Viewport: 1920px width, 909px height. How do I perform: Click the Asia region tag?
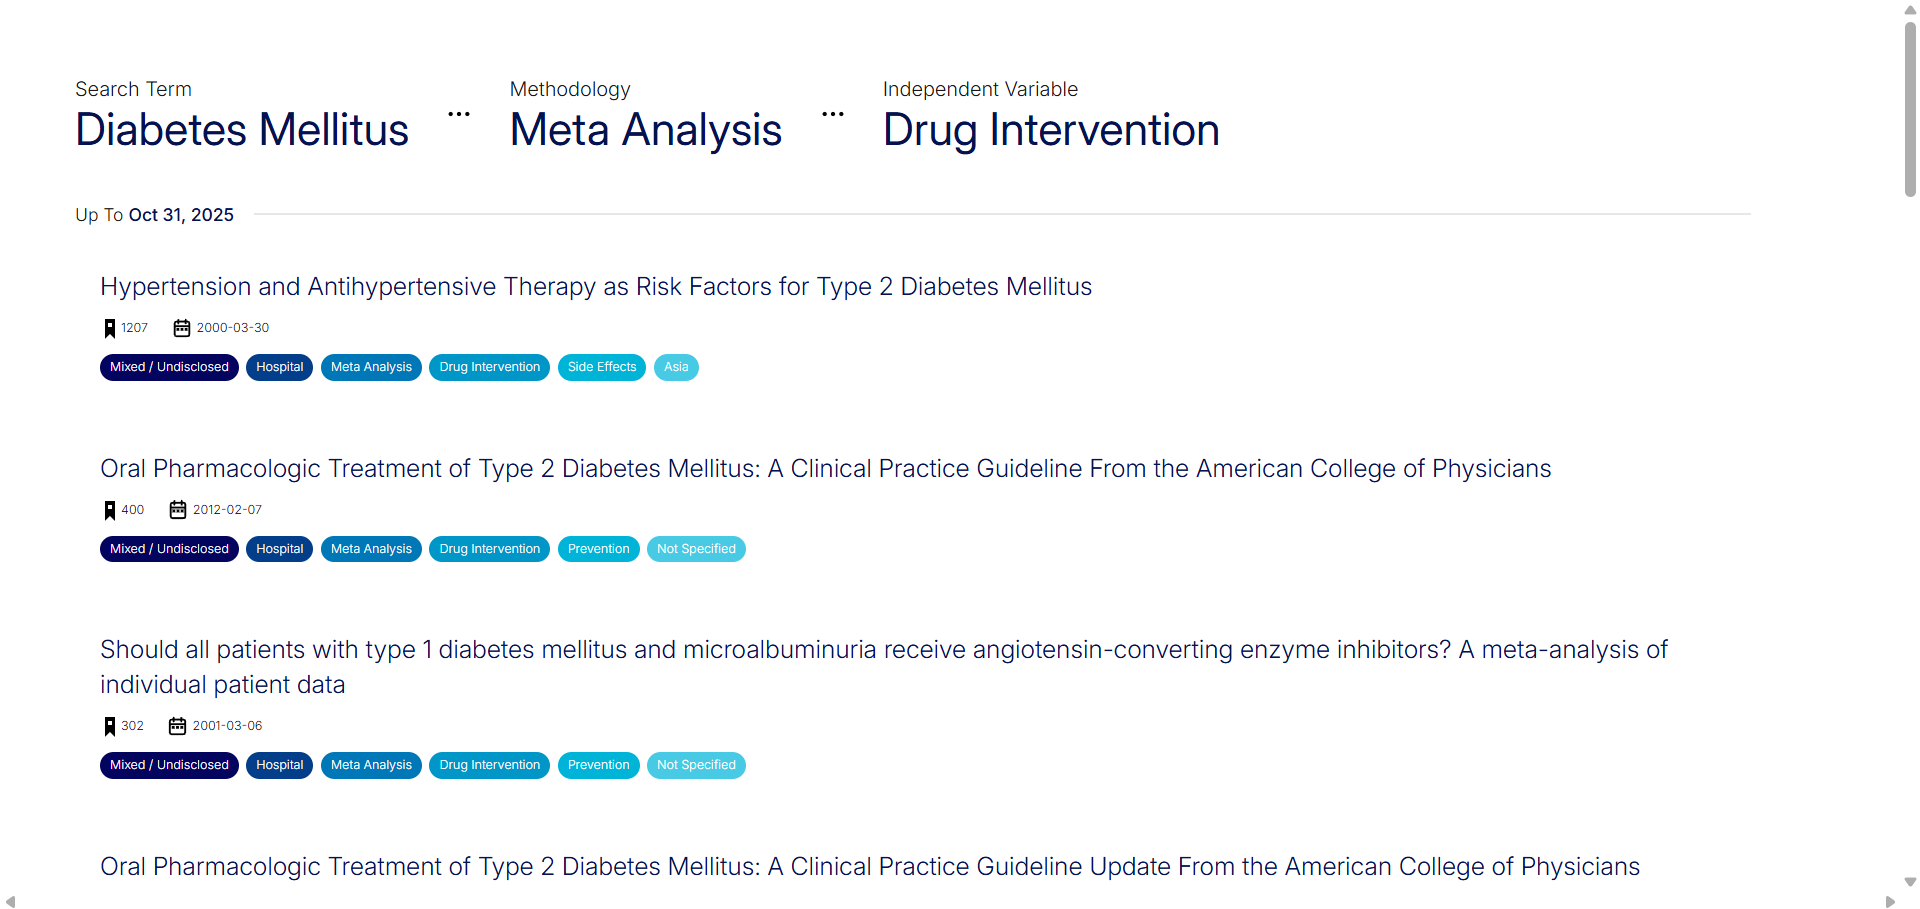(676, 368)
